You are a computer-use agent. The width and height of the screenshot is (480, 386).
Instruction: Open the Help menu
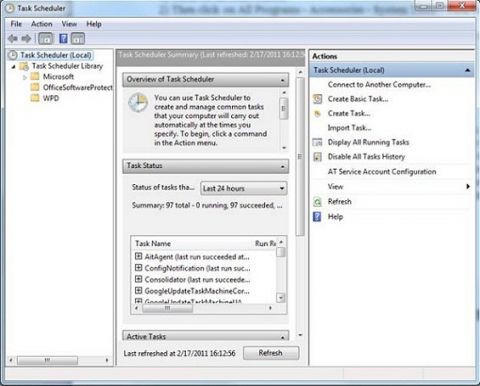[94, 24]
